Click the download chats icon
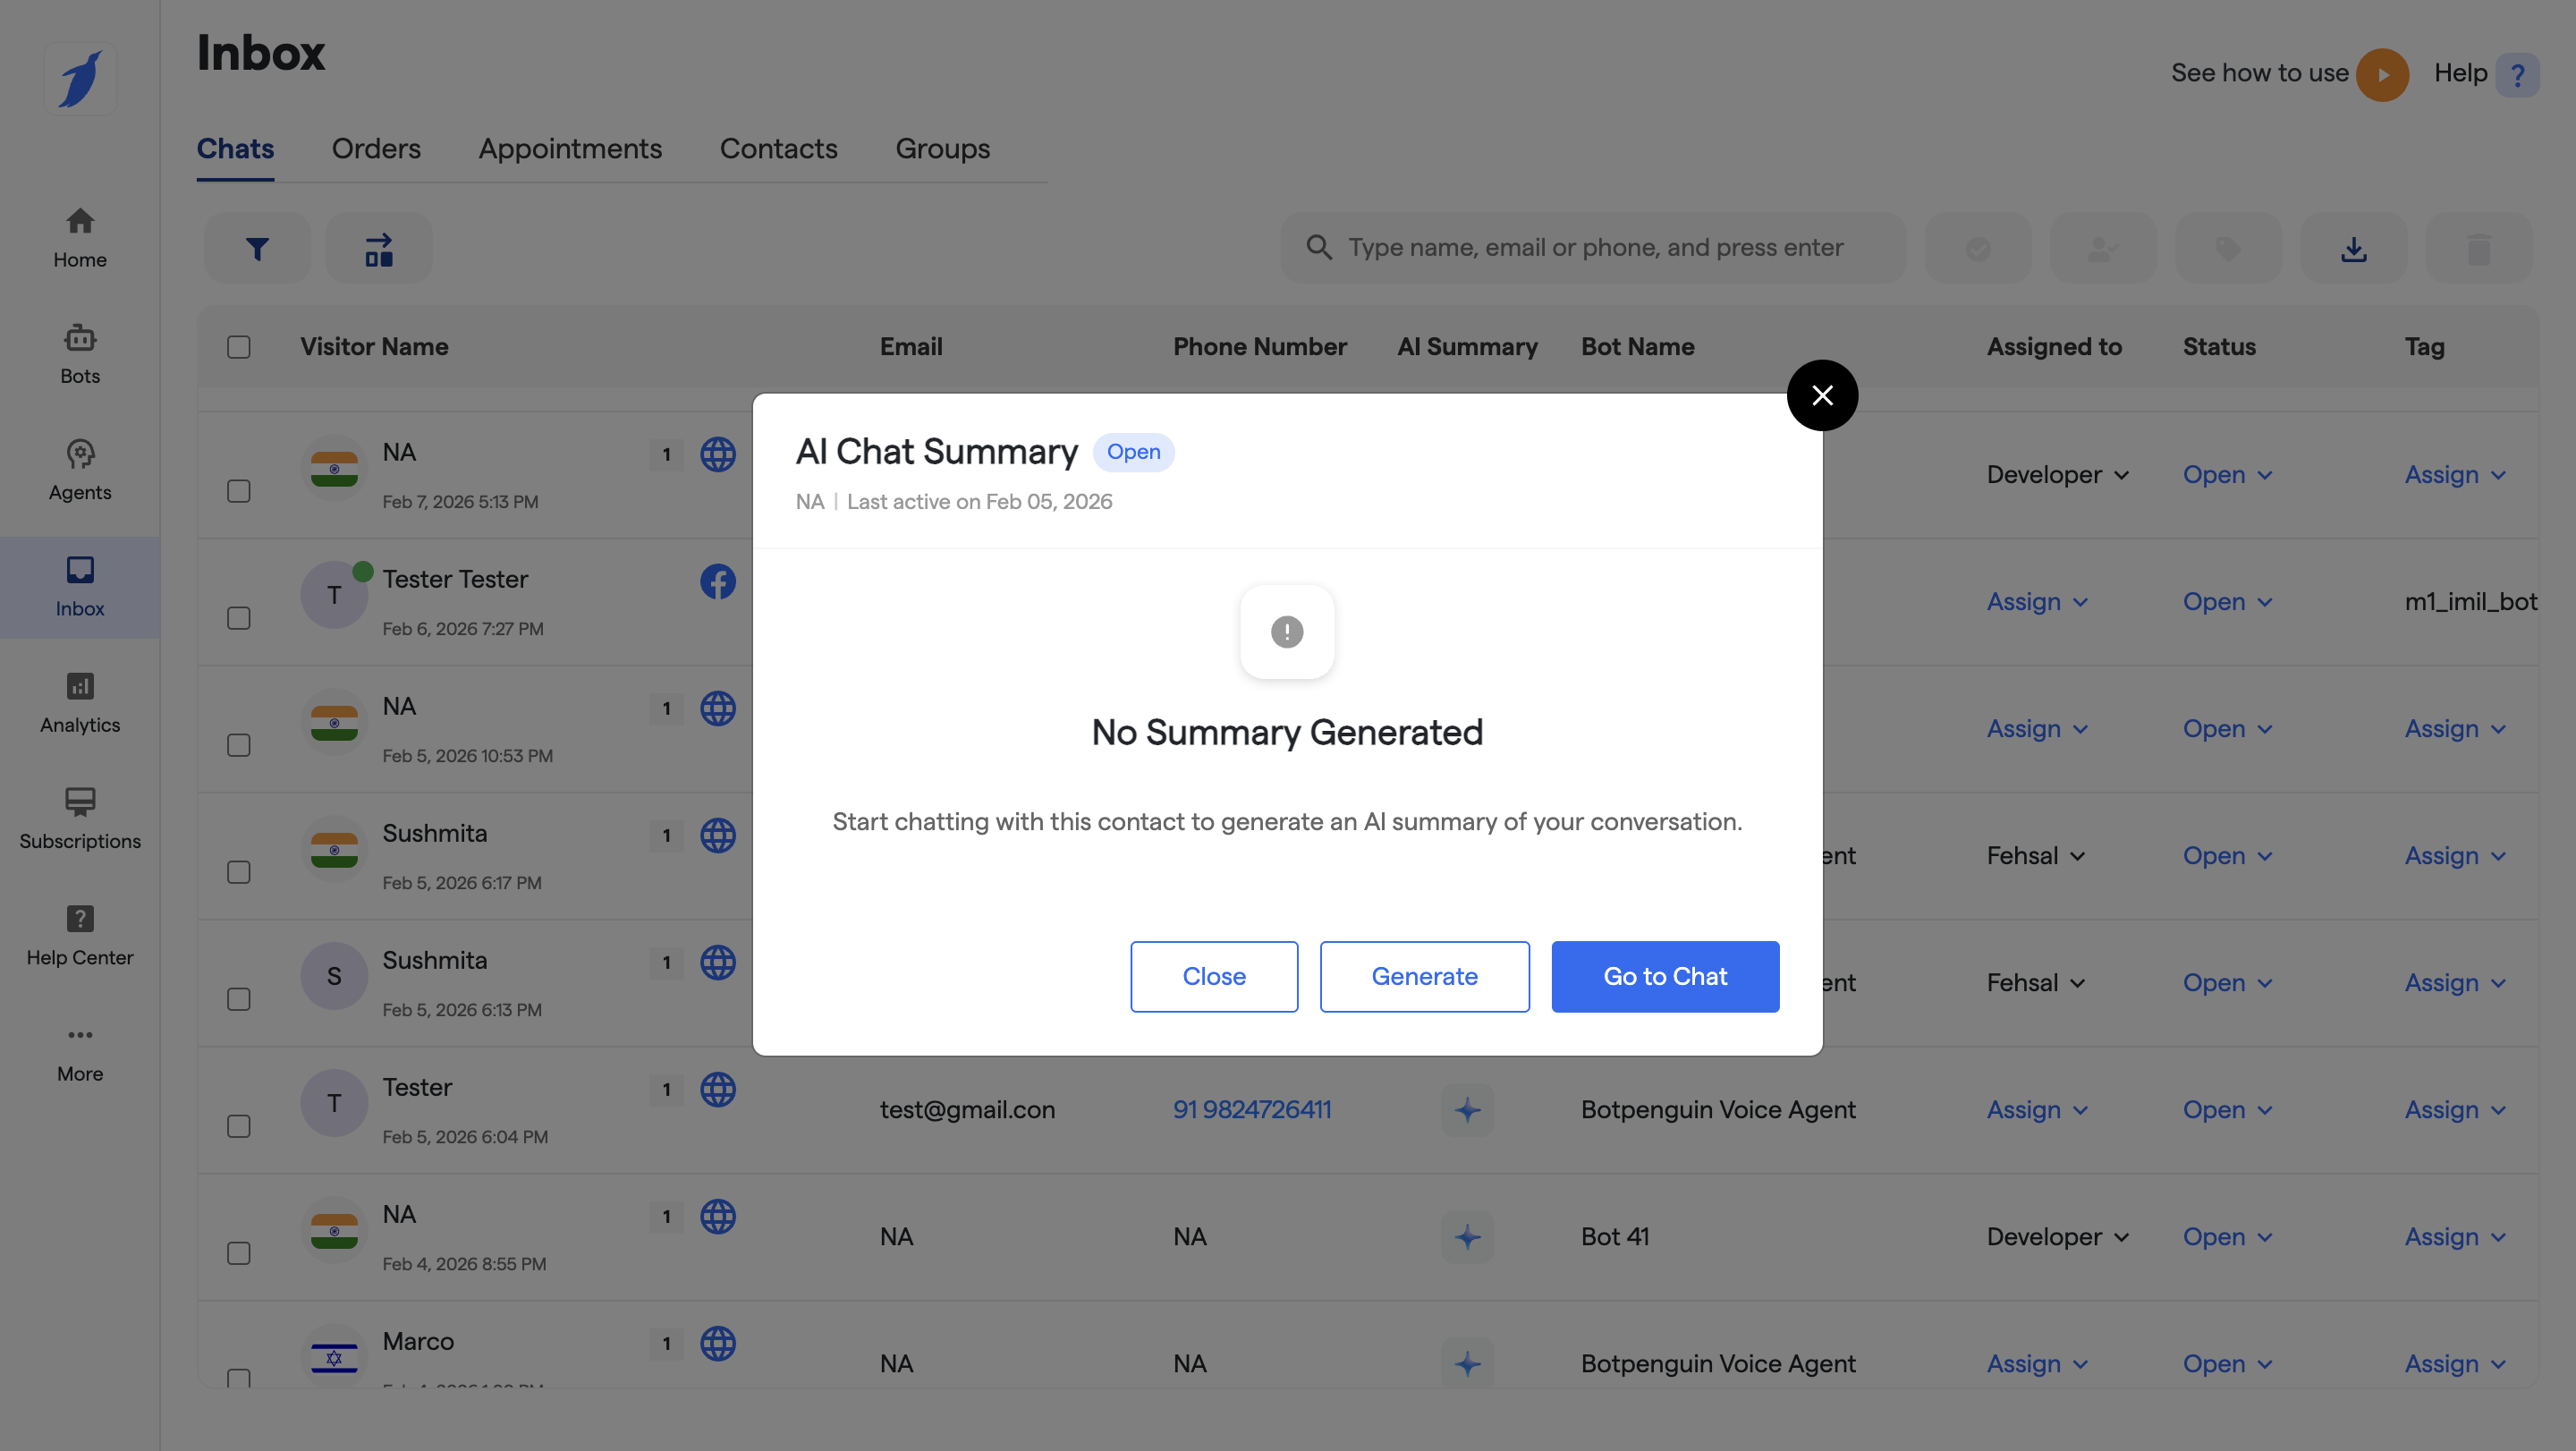 pyautogui.click(x=2353, y=248)
